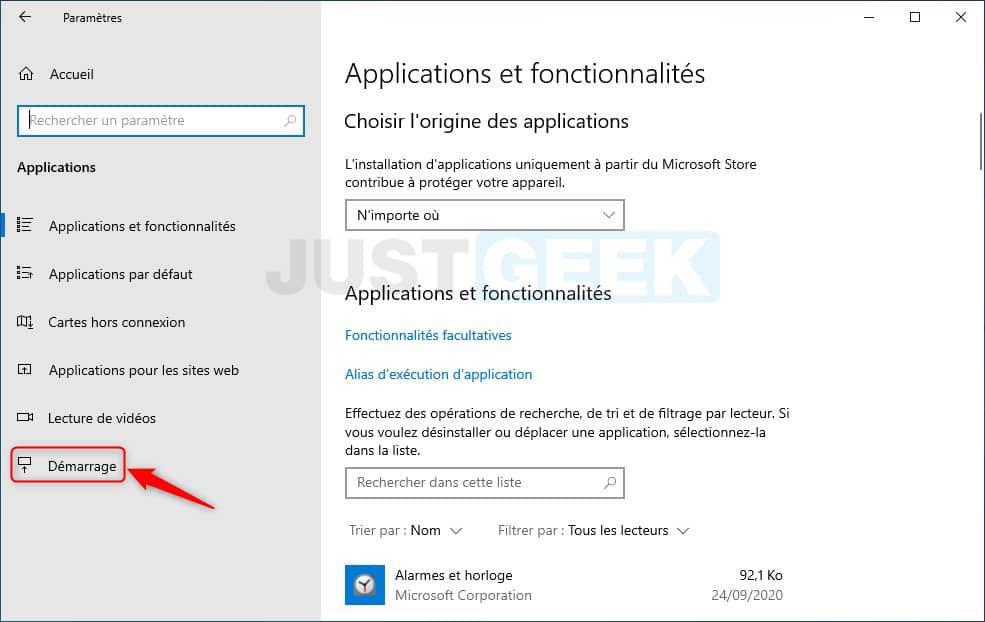Click the Lecture de vidéos icon
The width and height of the screenshot is (985, 622).
click(24, 417)
